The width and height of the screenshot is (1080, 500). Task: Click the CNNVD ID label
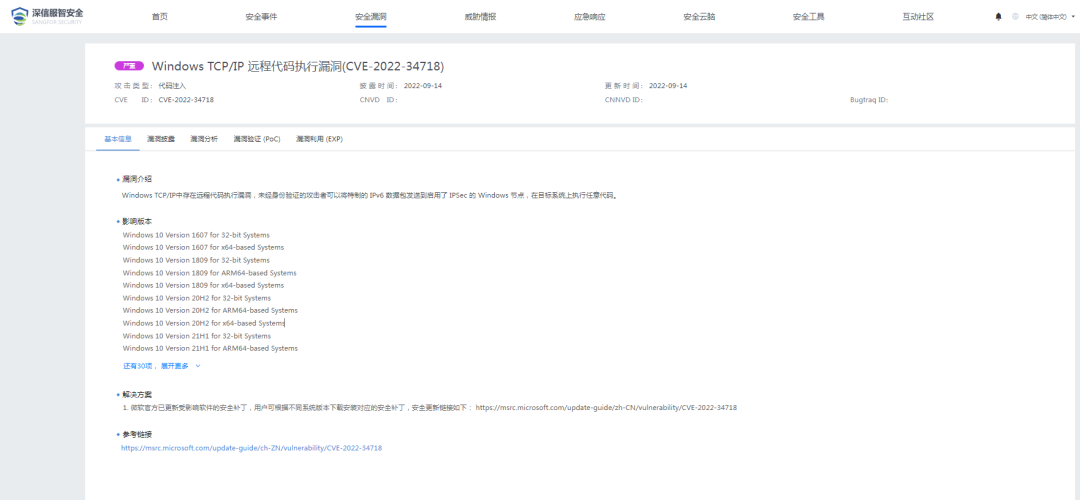pos(623,100)
